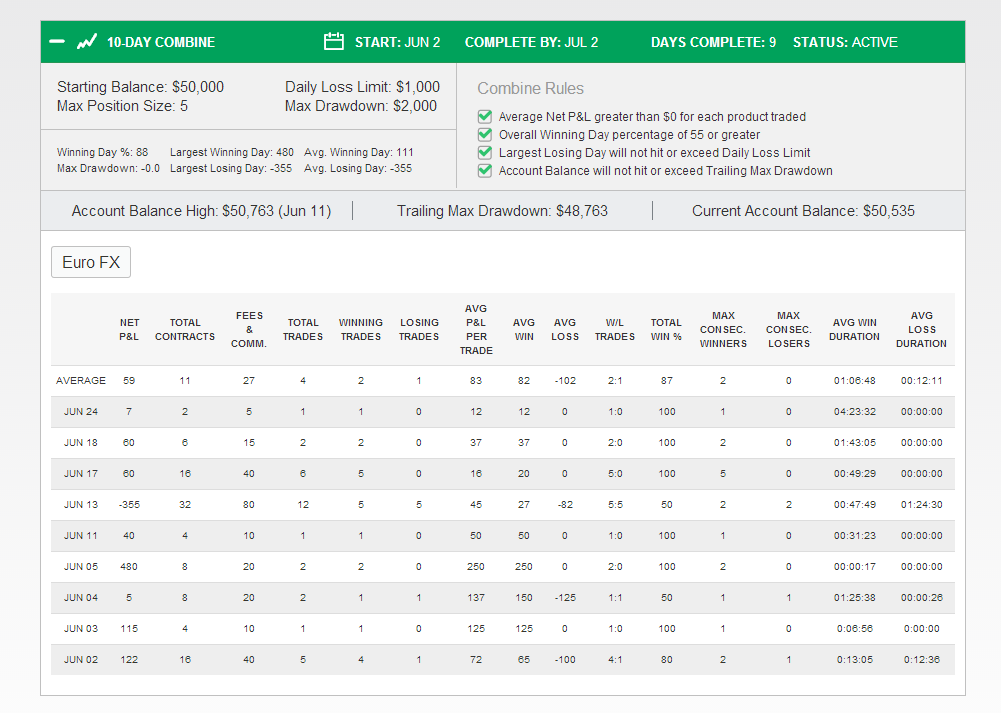Click the TOTAL WIN % column header
1001x713 pixels.
[666, 329]
